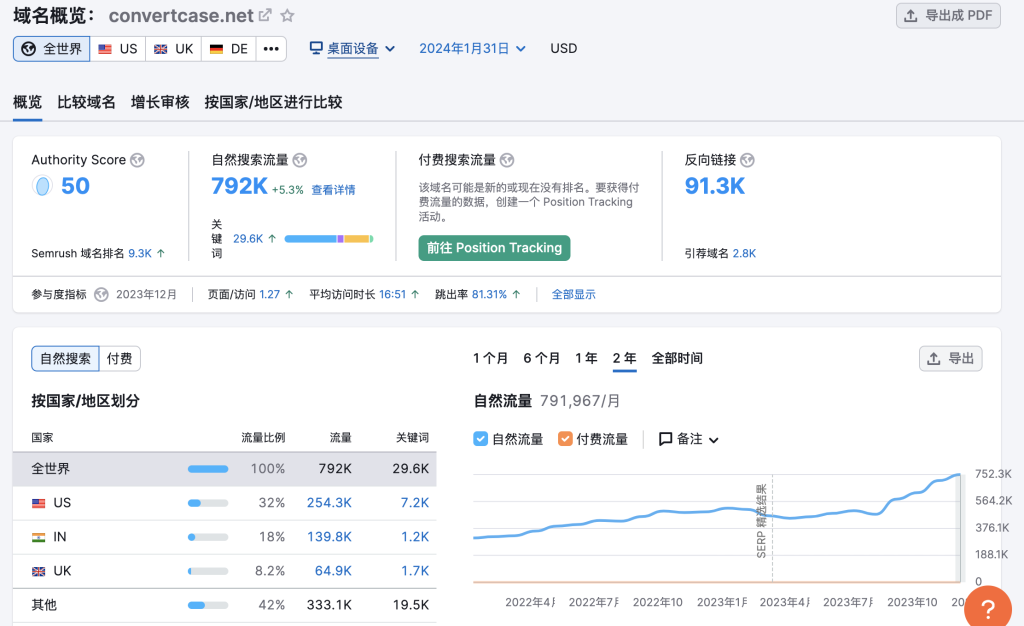Open convertcase.net external link icon
1024x626 pixels.
click(264, 15)
